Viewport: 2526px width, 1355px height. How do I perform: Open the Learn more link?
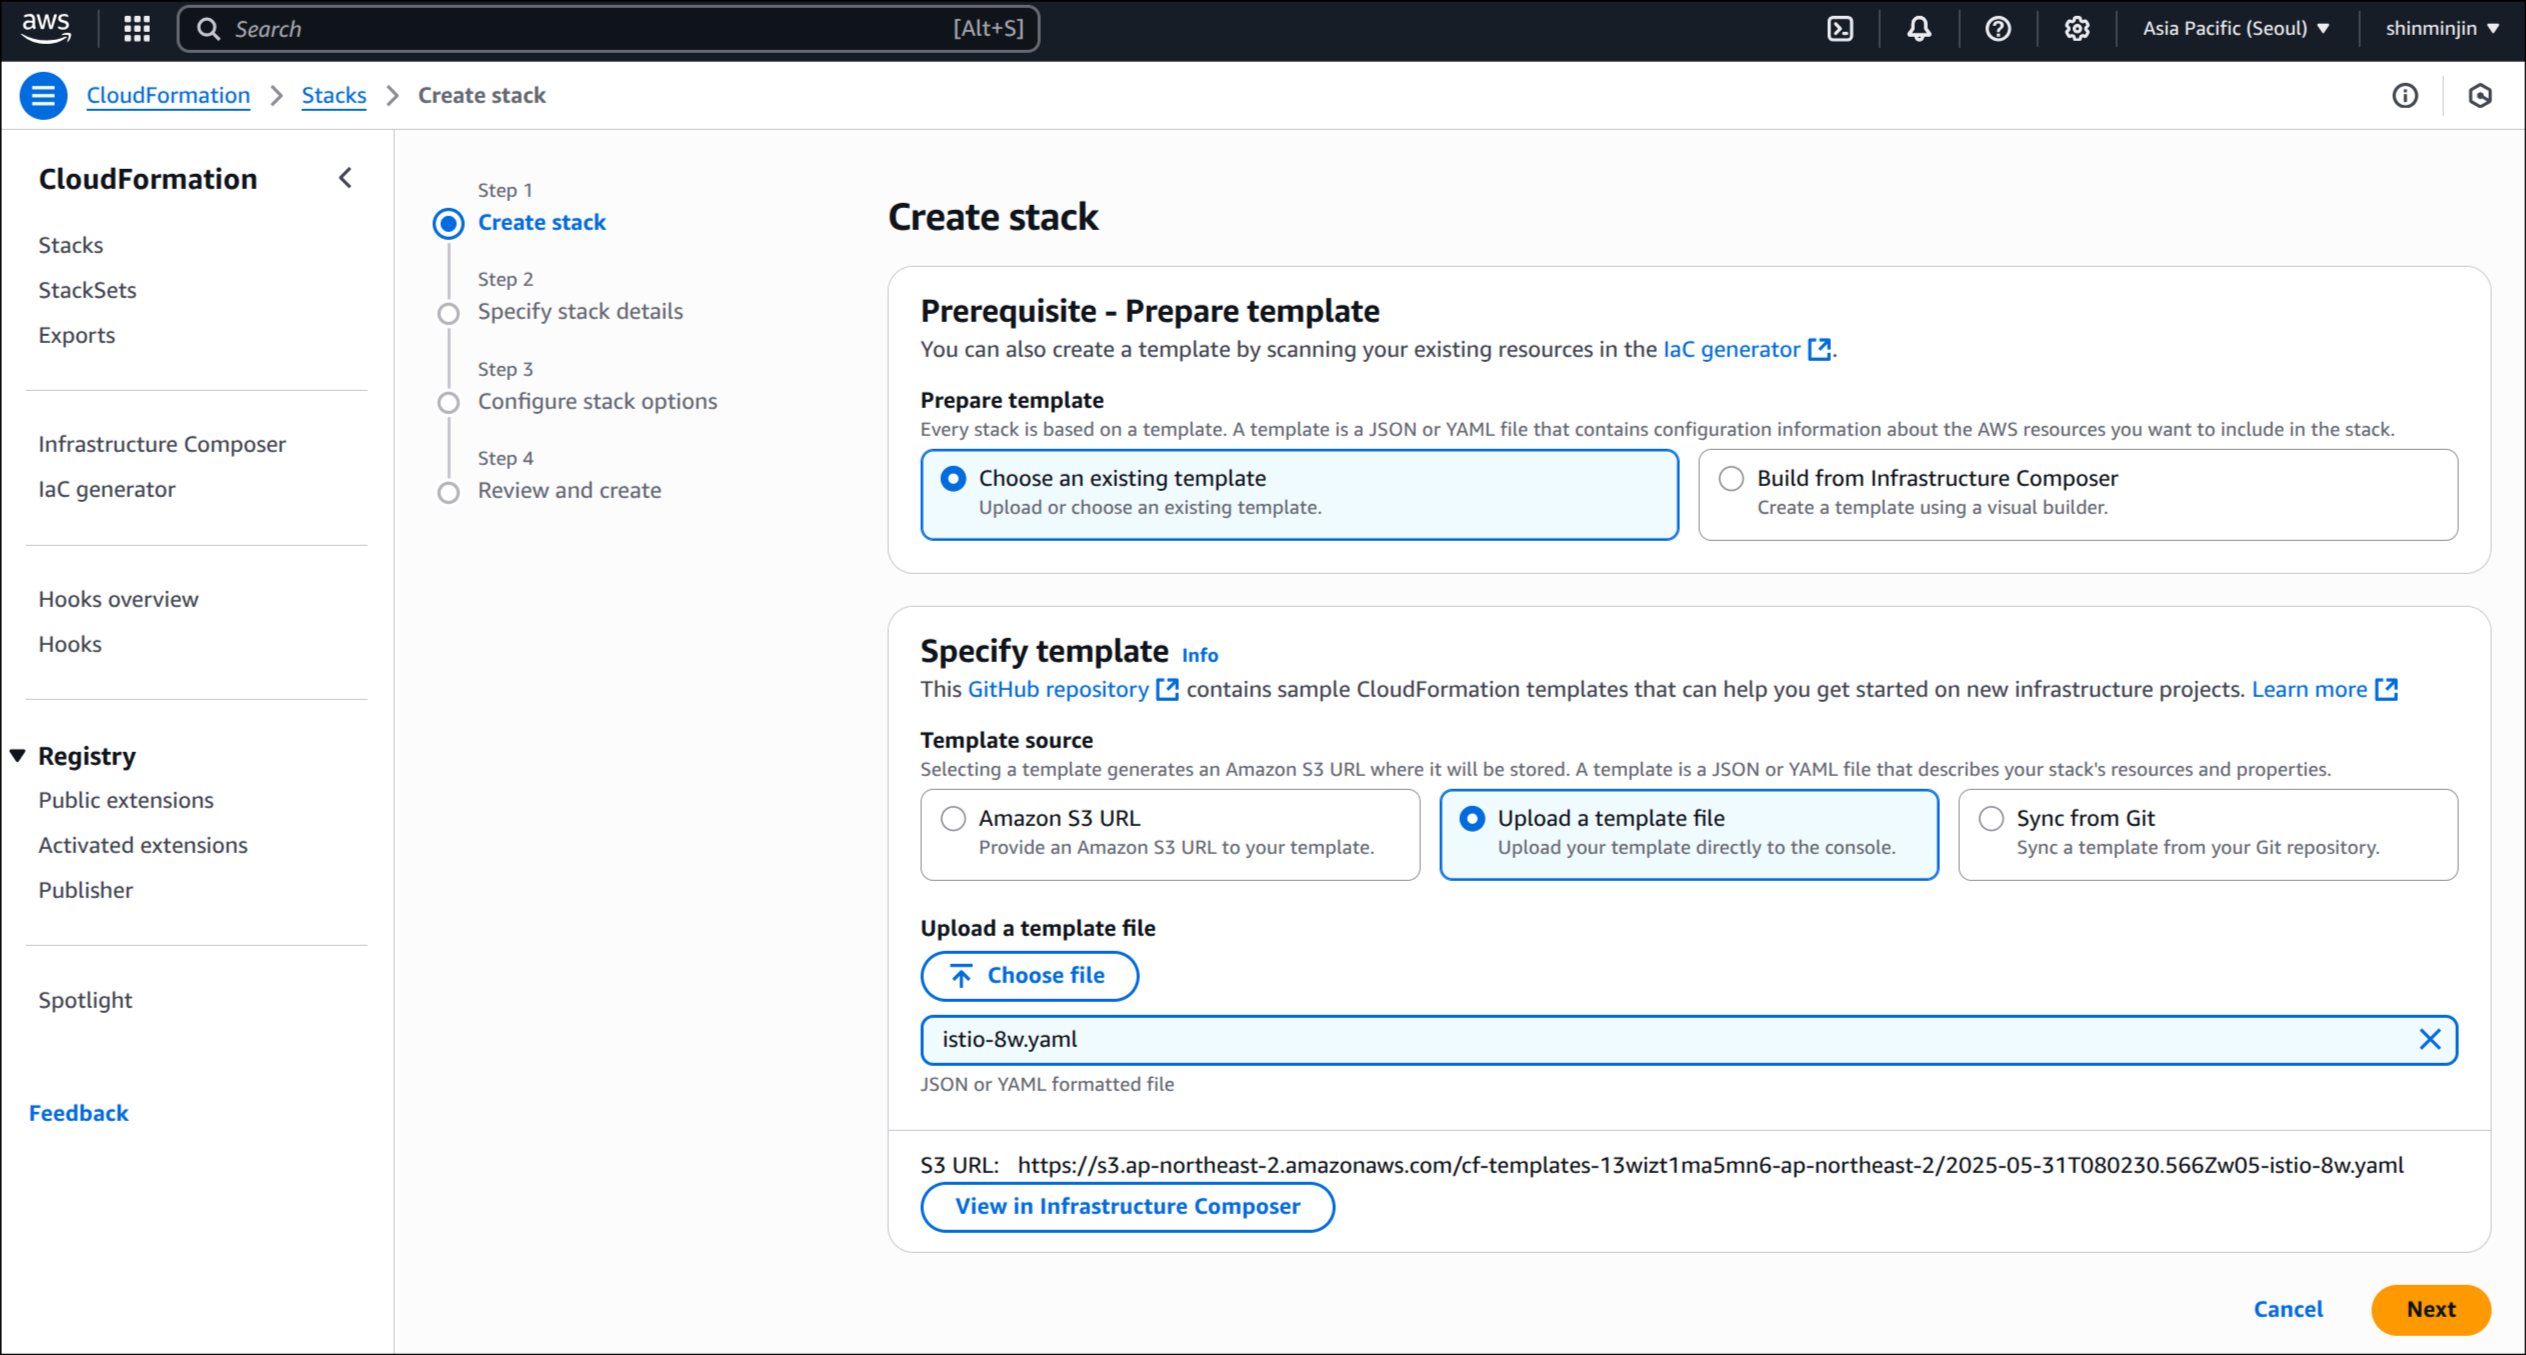click(2309, 689)
